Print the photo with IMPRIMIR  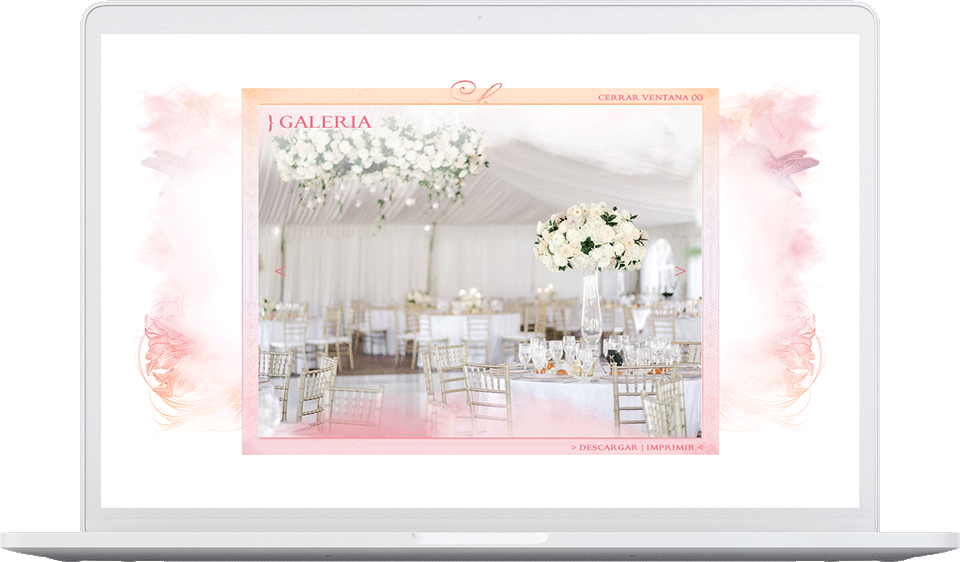pyautogui.click(x=670, y=448)
